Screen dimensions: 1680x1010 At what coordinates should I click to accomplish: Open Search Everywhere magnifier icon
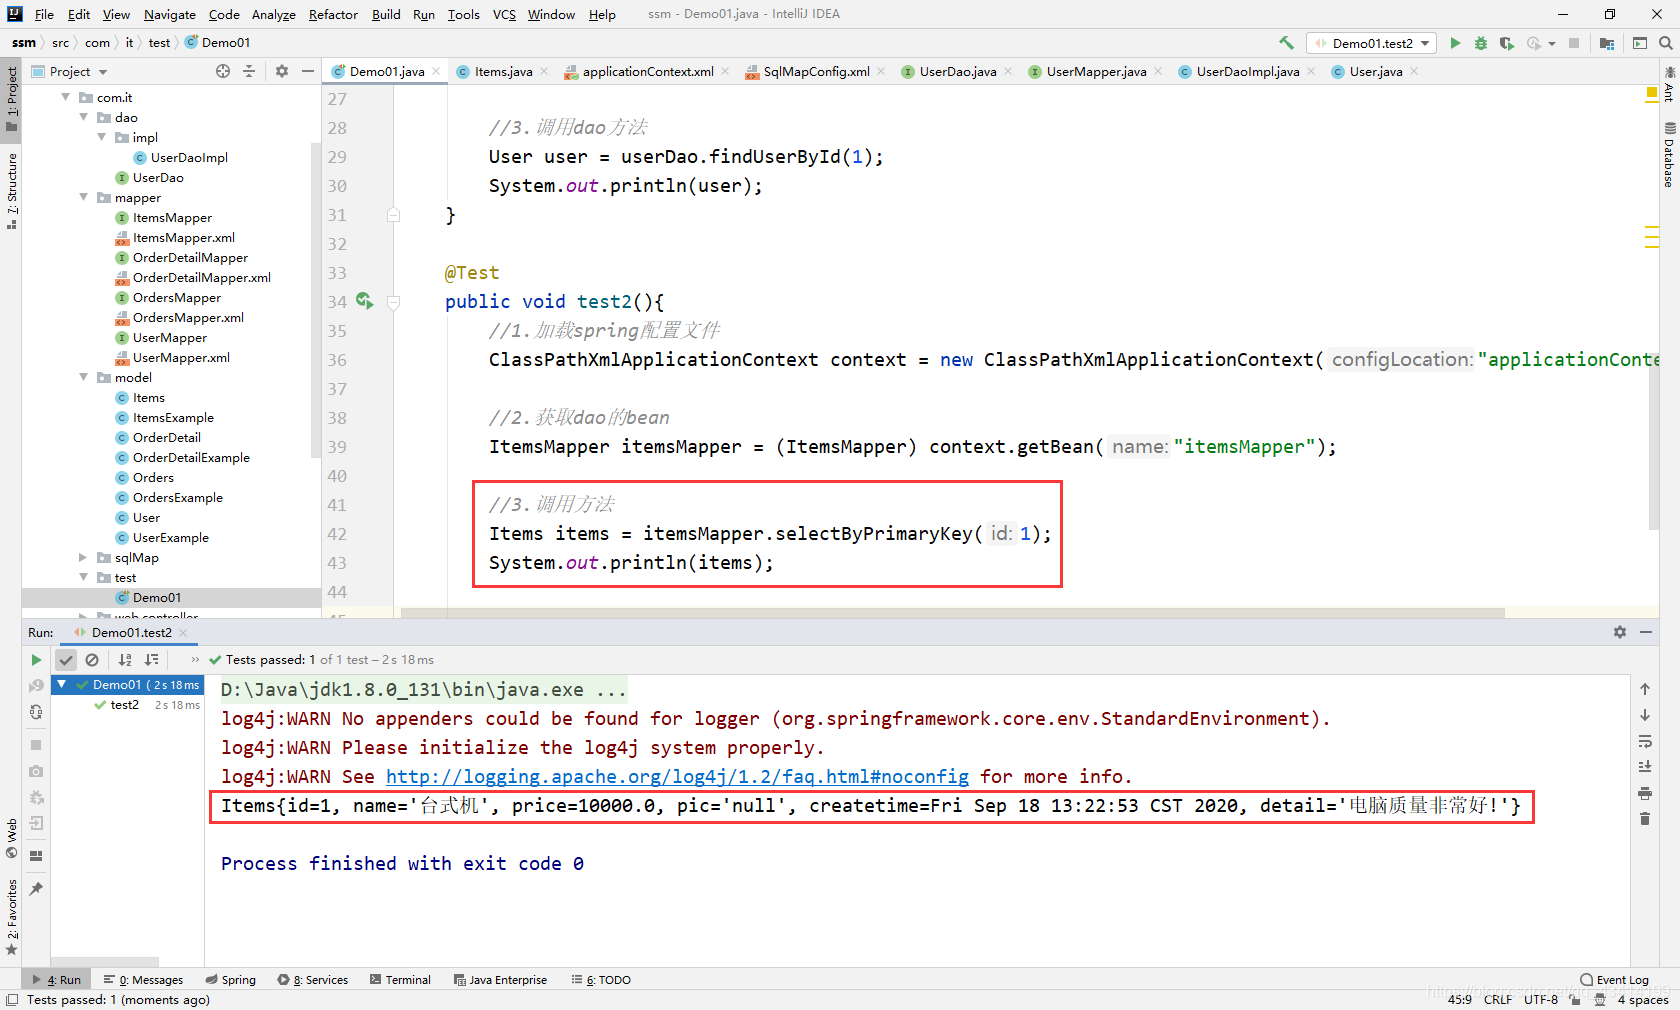click(x=1666, y=43)
